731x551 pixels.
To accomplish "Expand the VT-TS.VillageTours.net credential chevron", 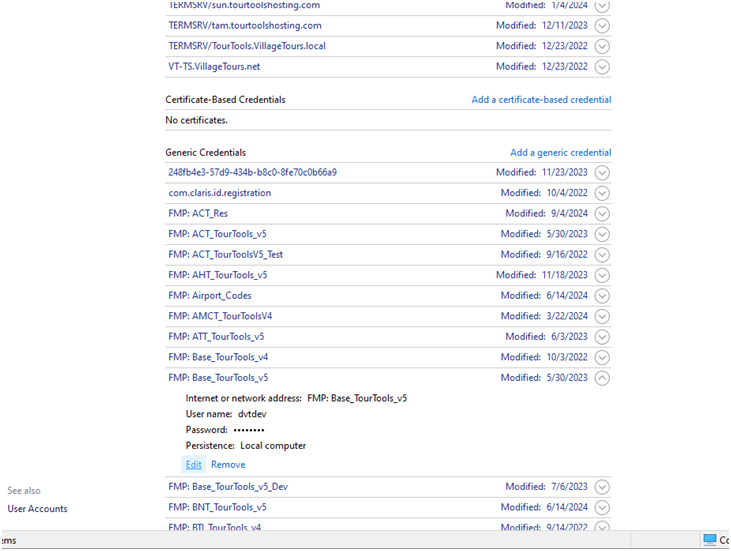I will 602,67.
